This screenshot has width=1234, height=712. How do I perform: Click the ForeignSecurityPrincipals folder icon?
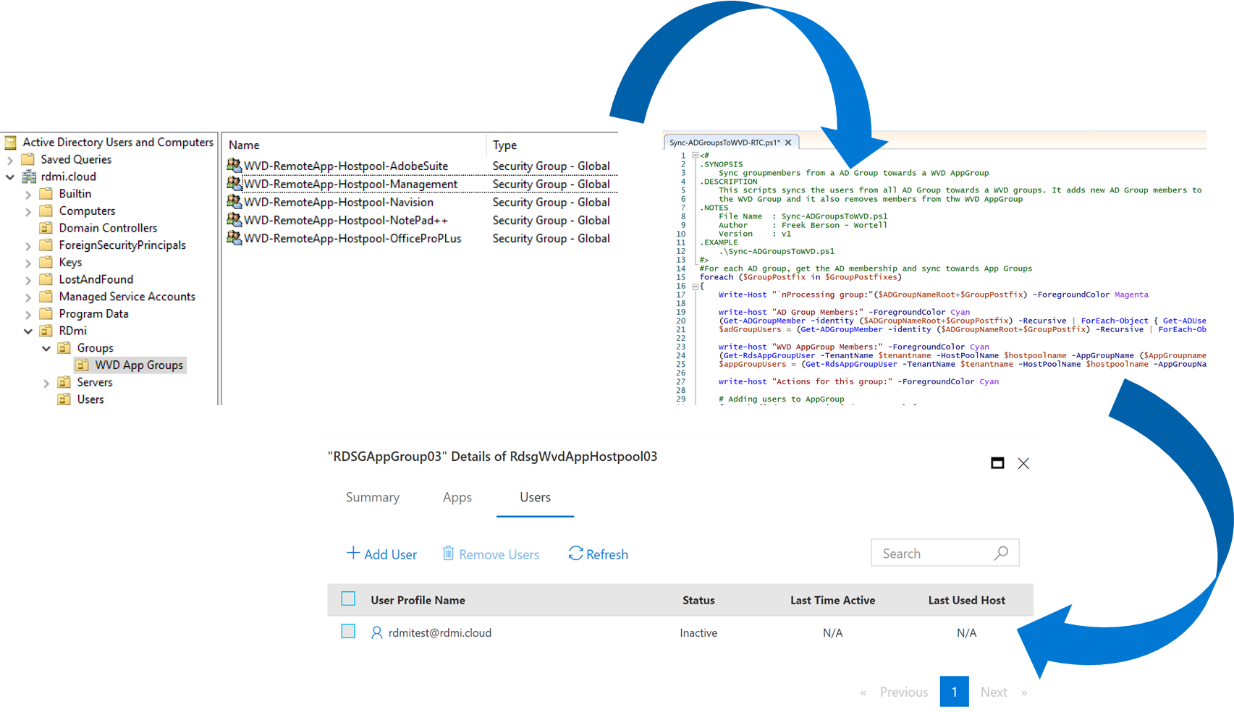[x=46, y=245]
